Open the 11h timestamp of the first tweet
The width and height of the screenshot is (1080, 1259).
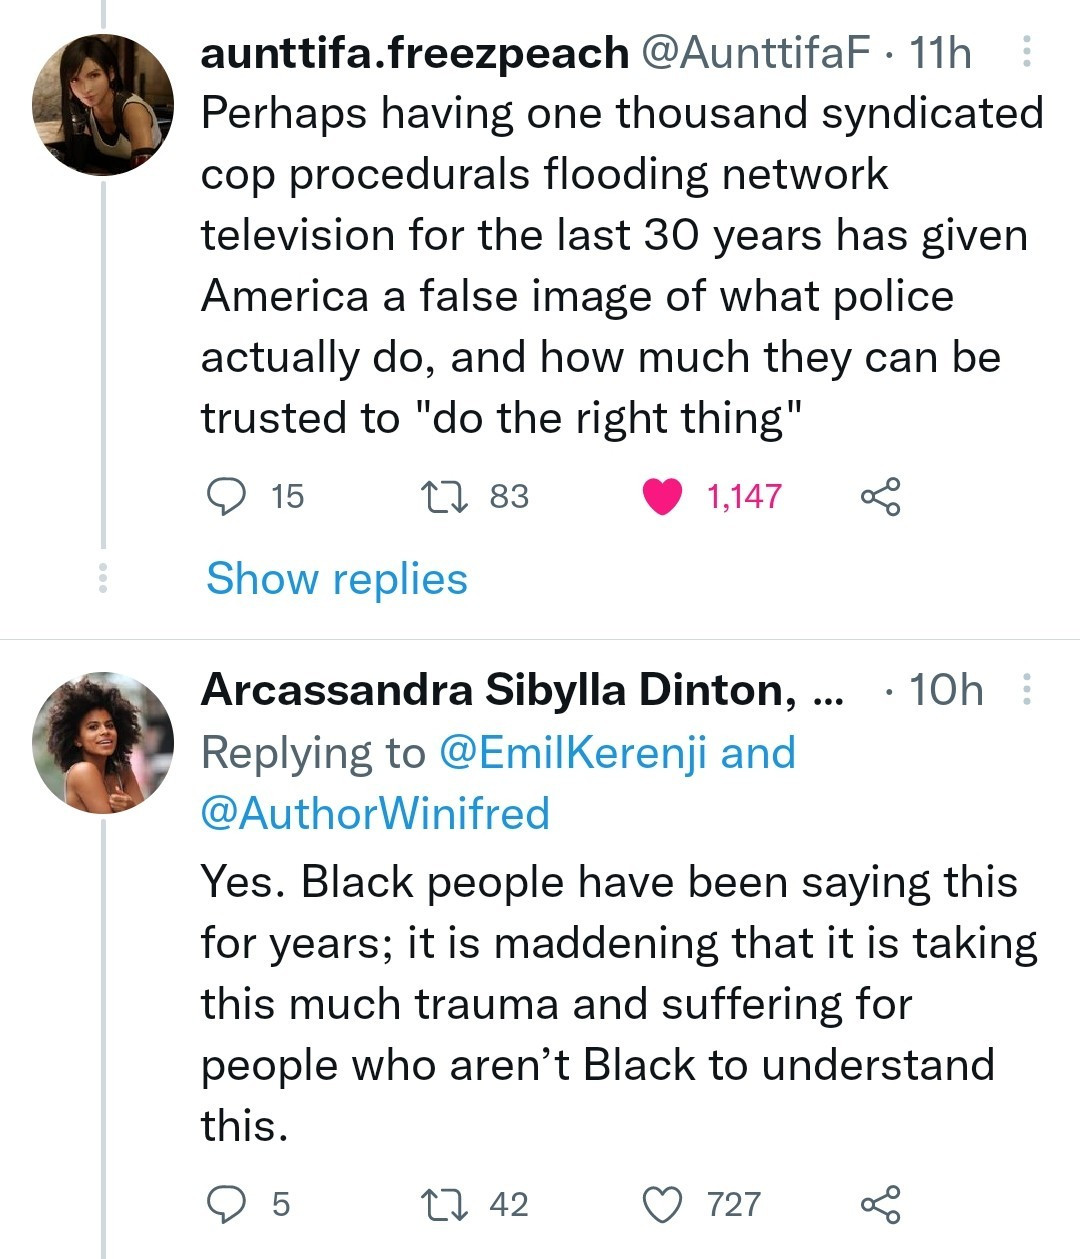coord(940,53)
